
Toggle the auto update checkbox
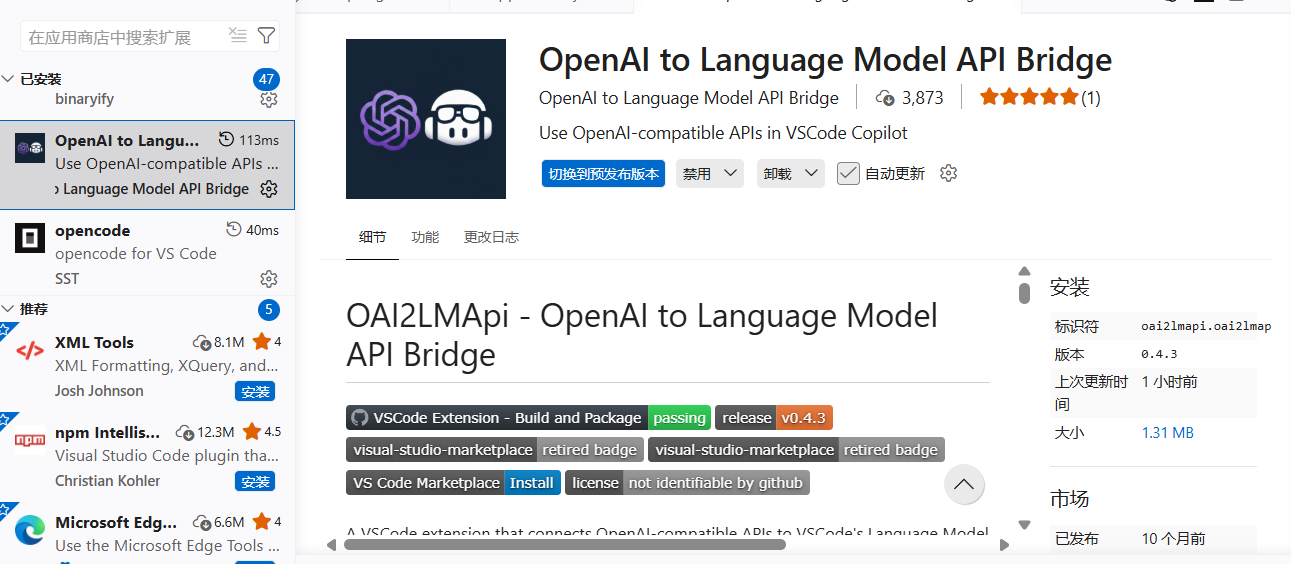[x=848, y=173]
